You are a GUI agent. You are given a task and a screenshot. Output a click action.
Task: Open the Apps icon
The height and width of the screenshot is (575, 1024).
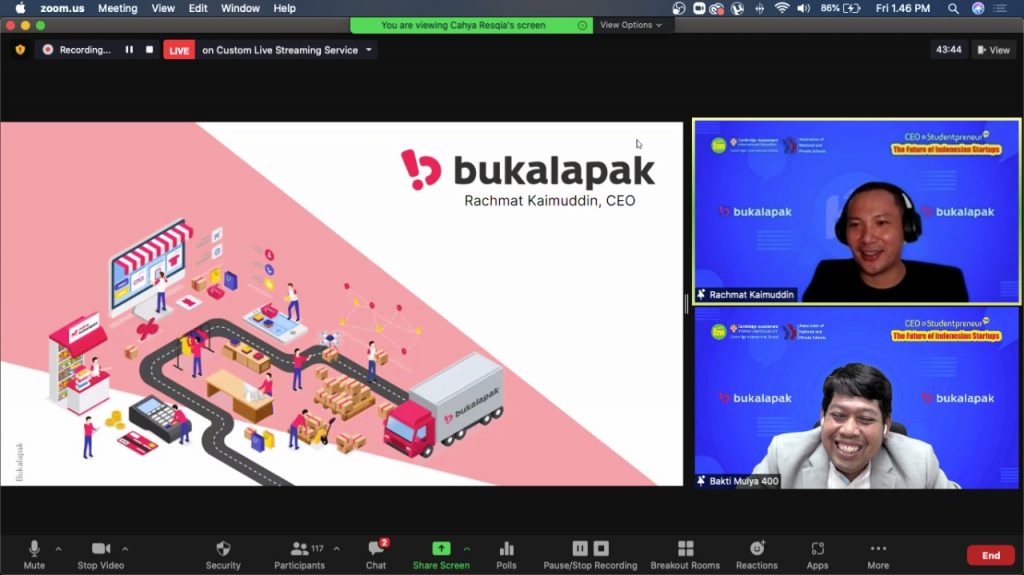coord(817,549)
